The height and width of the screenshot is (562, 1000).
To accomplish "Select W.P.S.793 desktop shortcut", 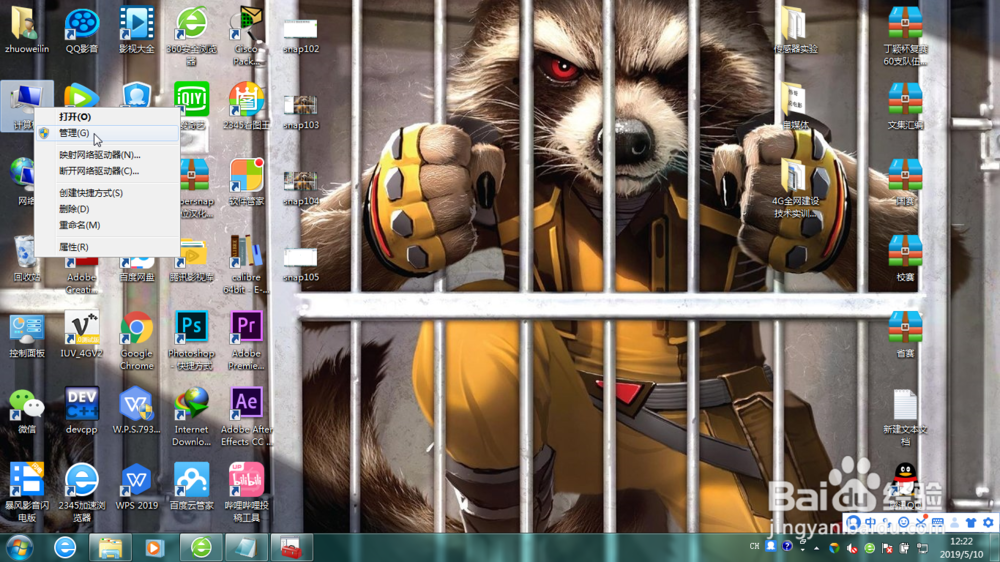I will [136, 411].
